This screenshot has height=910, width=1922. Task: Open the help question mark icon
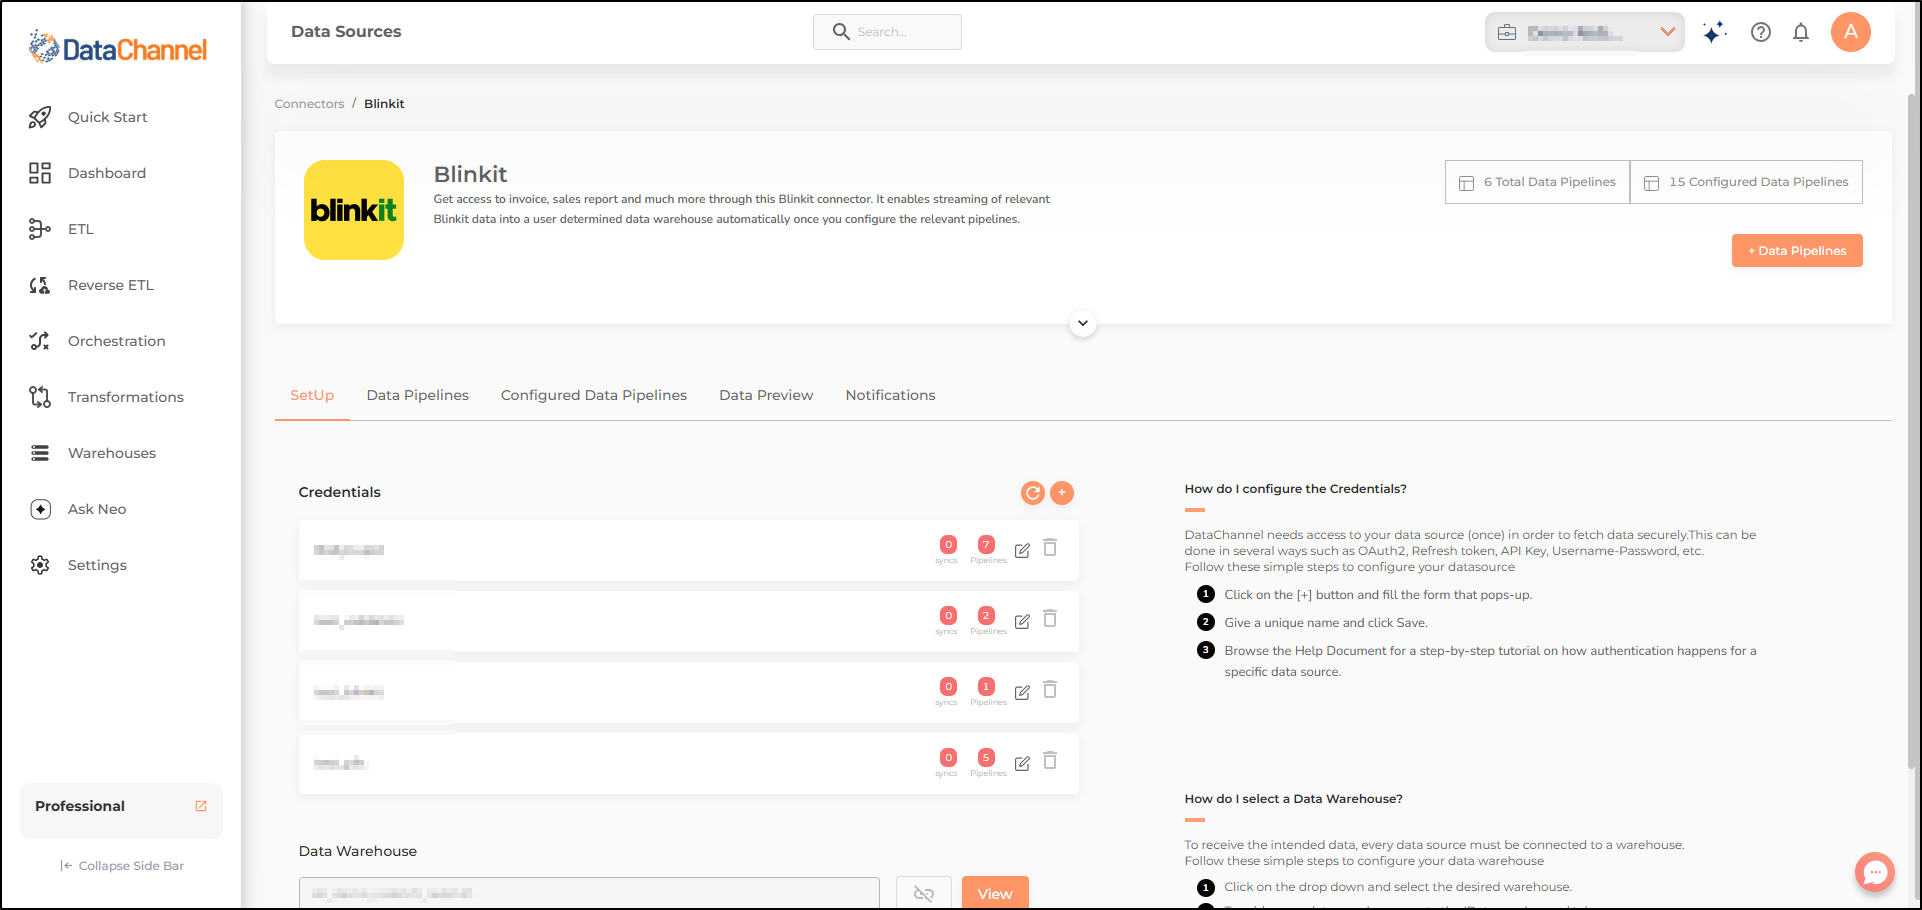tap(1761, 32)
